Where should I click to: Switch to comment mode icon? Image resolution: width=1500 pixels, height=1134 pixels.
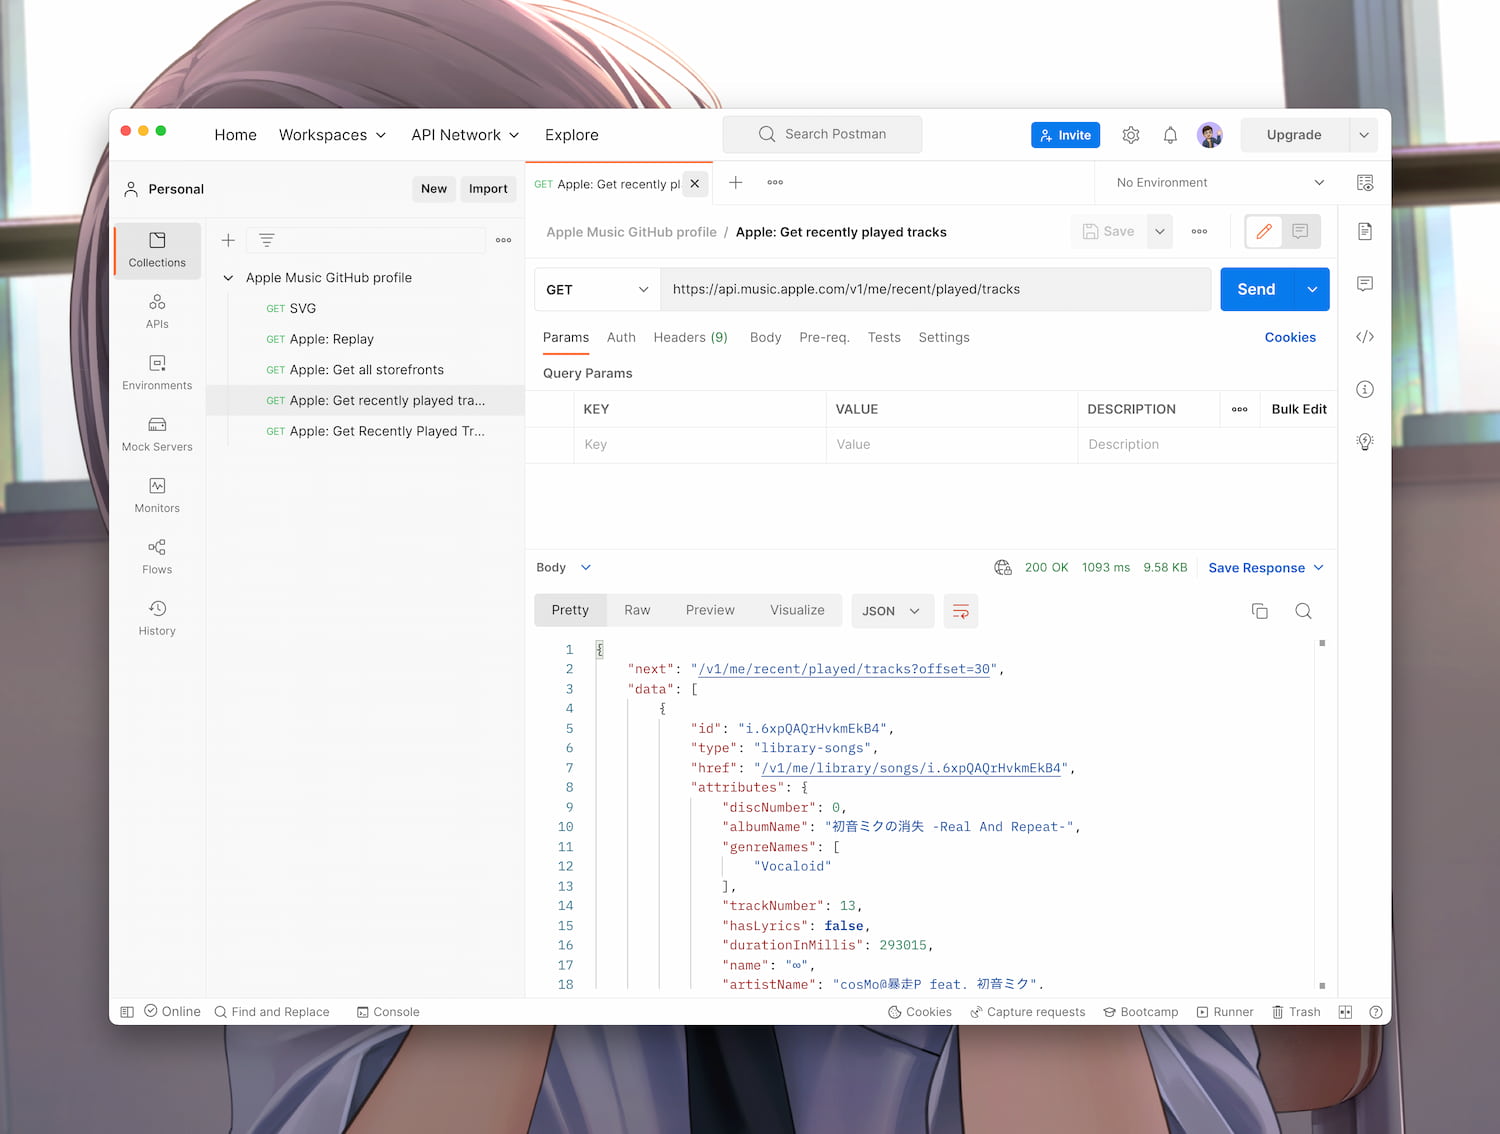tap(1300, 232)
